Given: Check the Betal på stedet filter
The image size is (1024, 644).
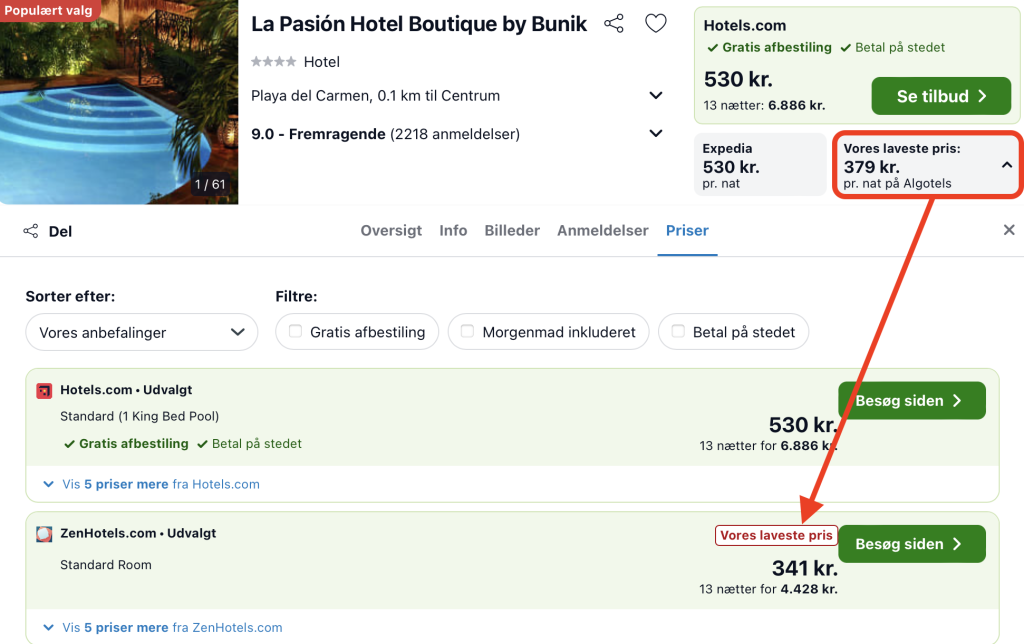Looking at the screenshot, I should click(x=678, y=332).
